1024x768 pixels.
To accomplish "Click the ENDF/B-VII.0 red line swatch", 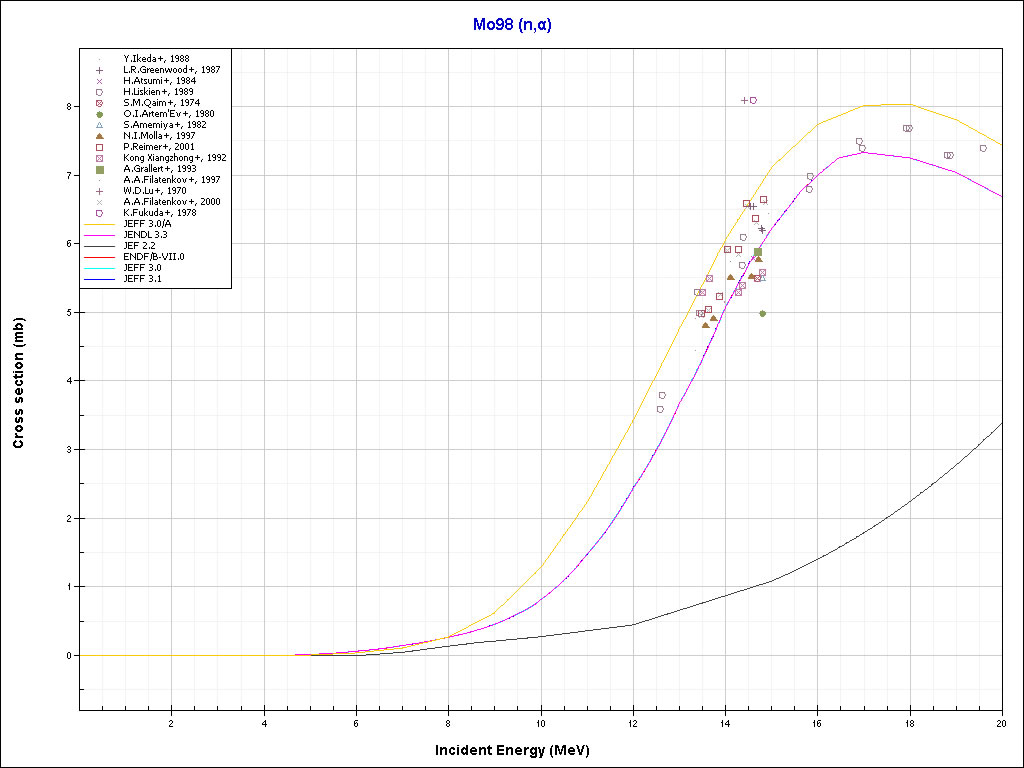I will pyautogui.click(x=100, y=257).
